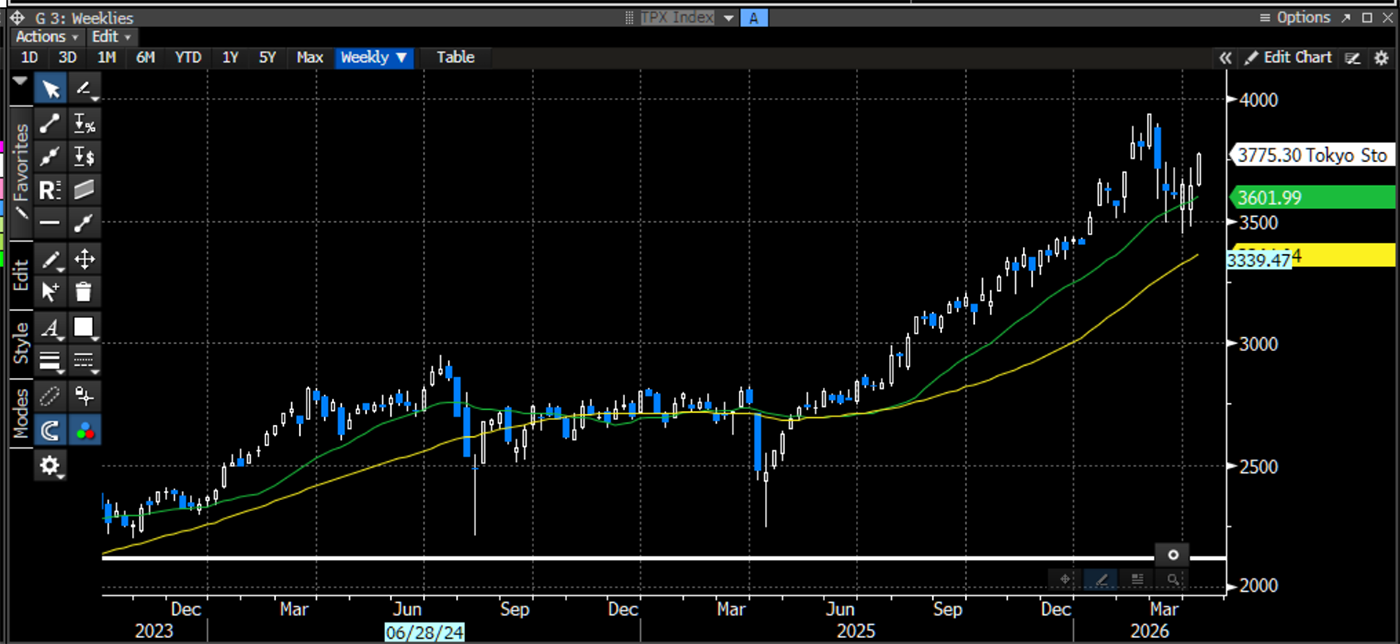Click the 5Y time range button
Viewport: 1400px width, 644px height.
click(x=267, y=57)
